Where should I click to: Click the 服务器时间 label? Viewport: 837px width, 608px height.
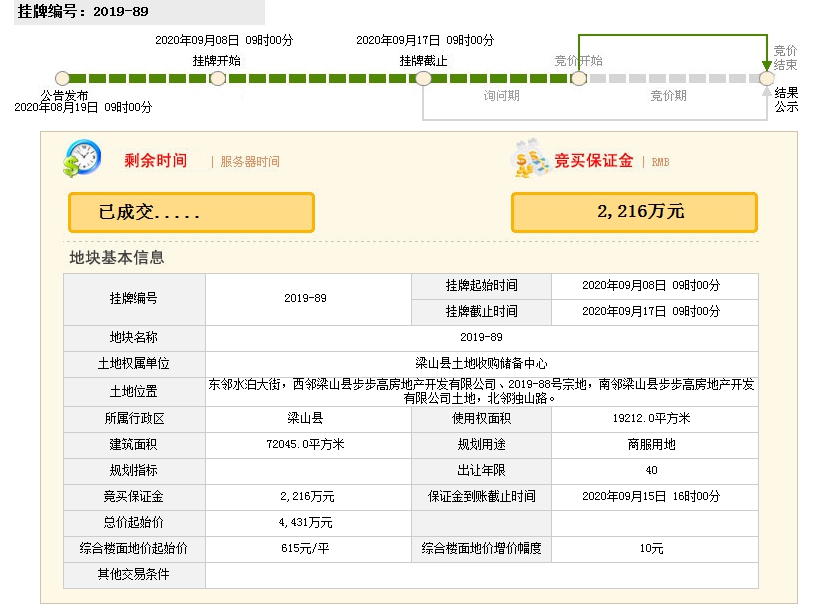pos(250,162)
